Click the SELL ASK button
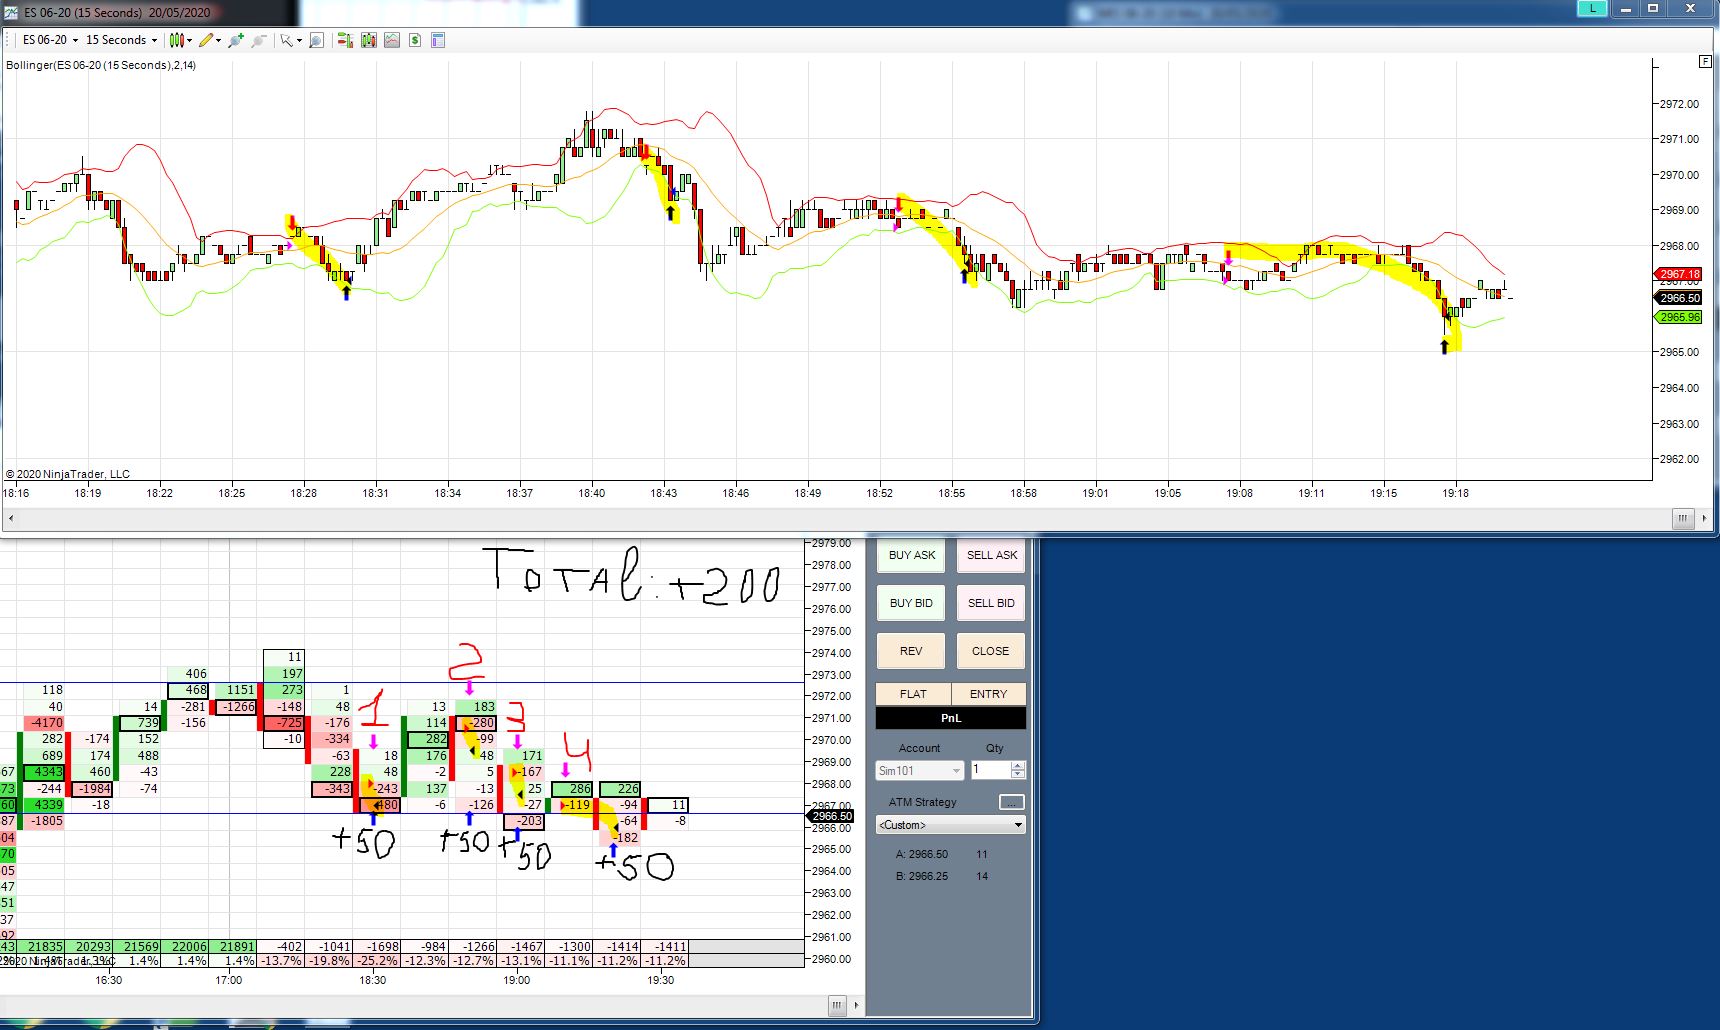This screenshot has width=1720, height=1030. pos(991,555)
